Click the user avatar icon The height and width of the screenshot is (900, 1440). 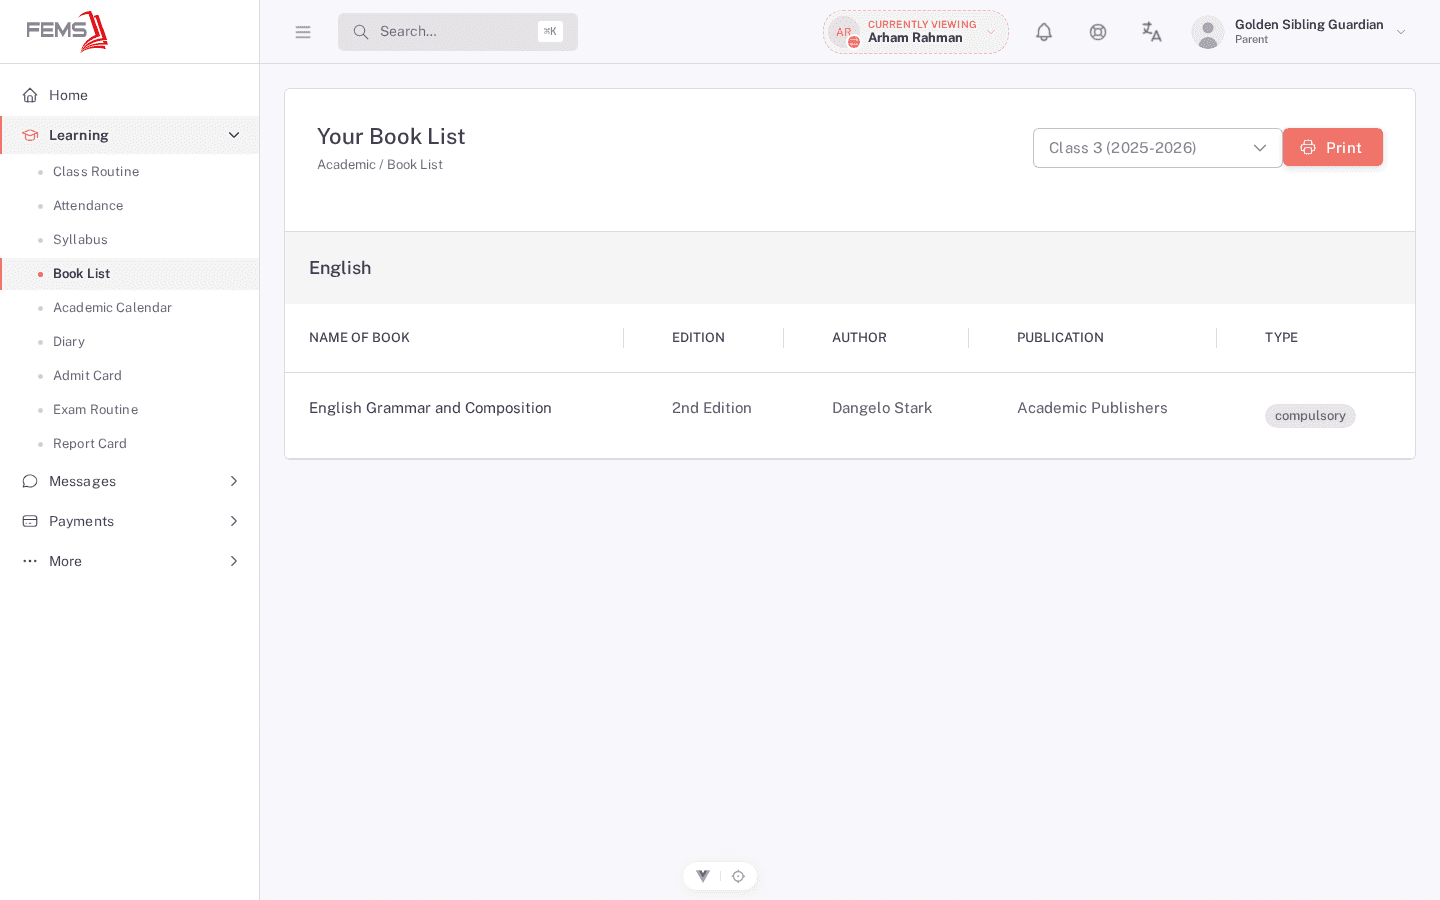[x=1208, y=32]
